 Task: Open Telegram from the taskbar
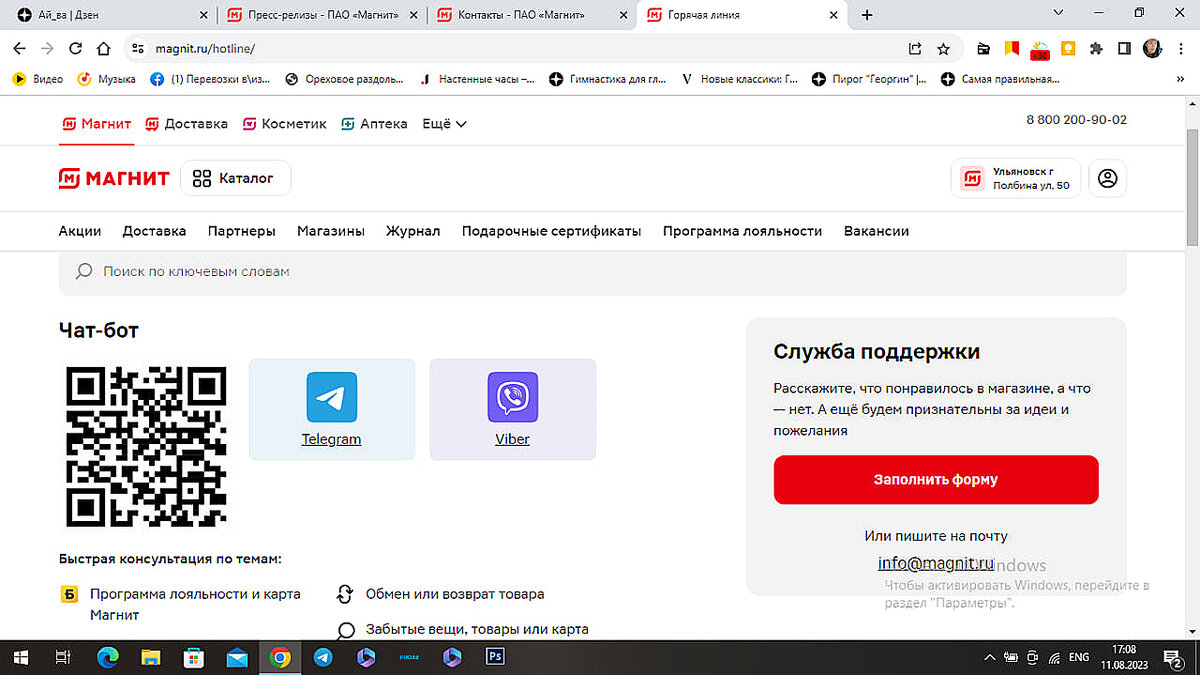[x=323, y=657]
